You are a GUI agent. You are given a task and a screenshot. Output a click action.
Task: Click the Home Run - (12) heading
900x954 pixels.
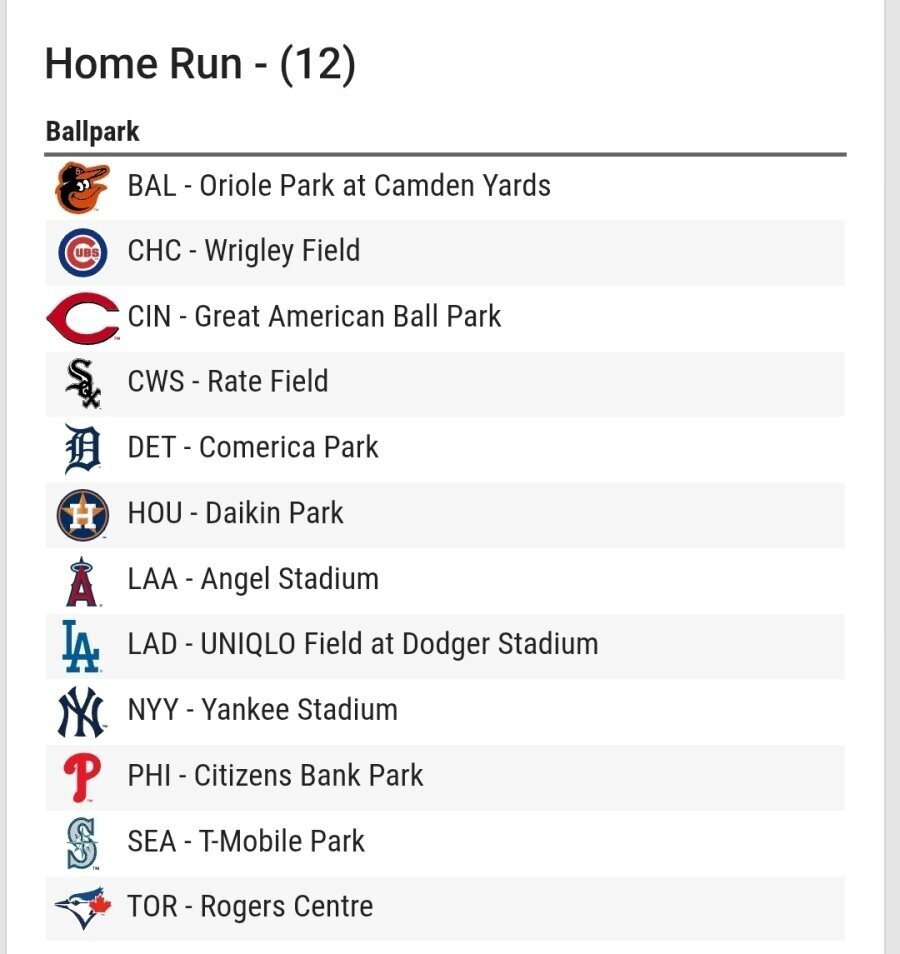[200, 64]
